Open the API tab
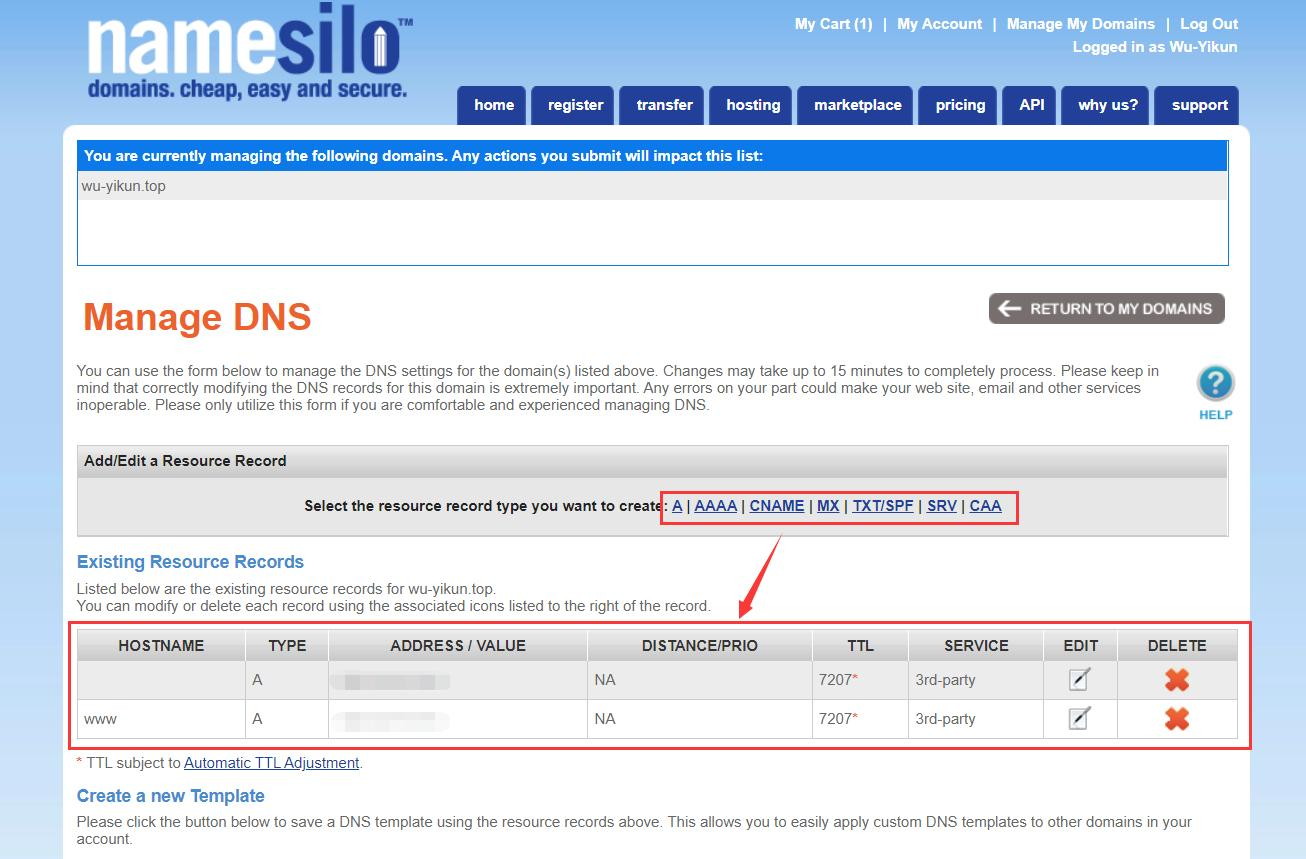1306x859 pixels. (1031, 105)
